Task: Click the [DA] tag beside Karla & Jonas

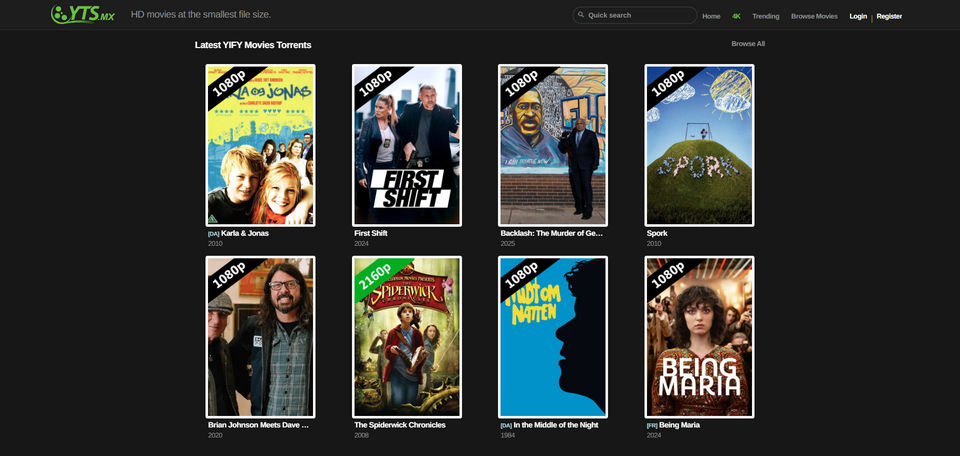Action: point(214,234)
